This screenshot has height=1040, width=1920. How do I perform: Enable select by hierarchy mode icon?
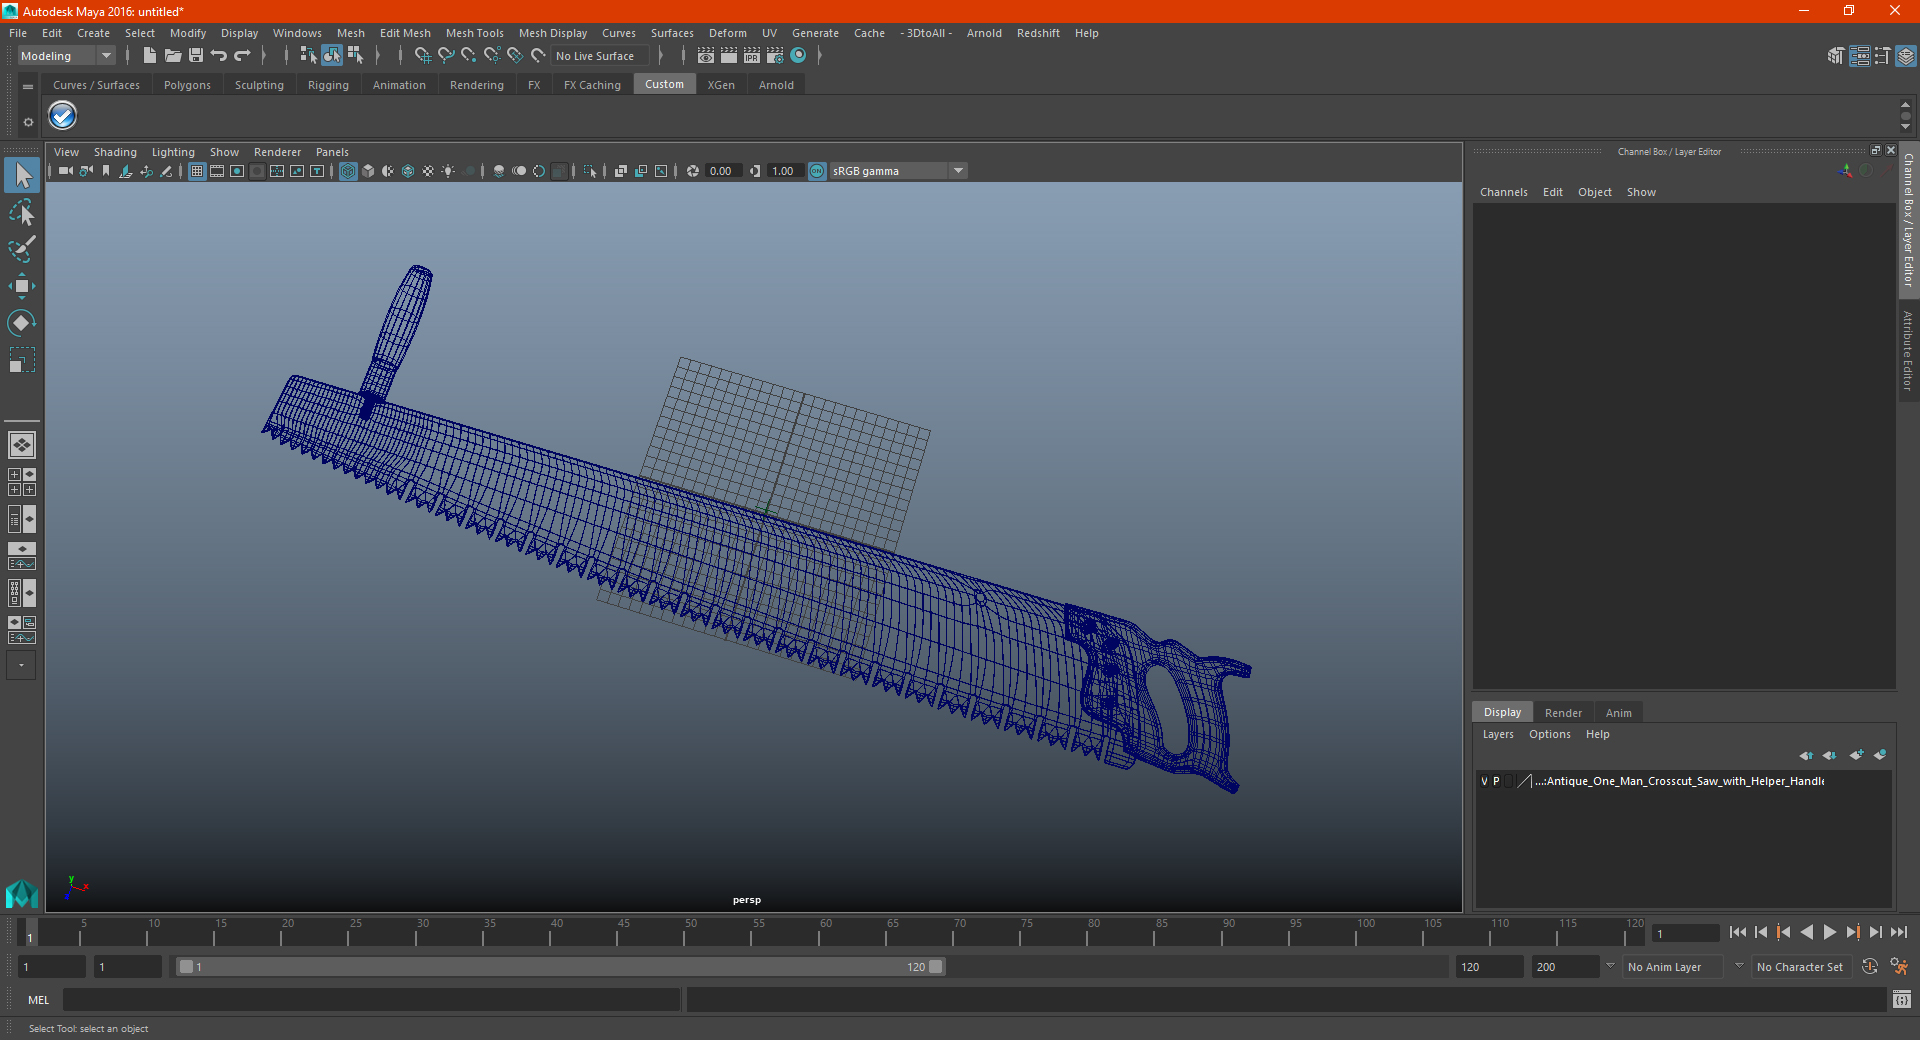(x=308, y=56)
